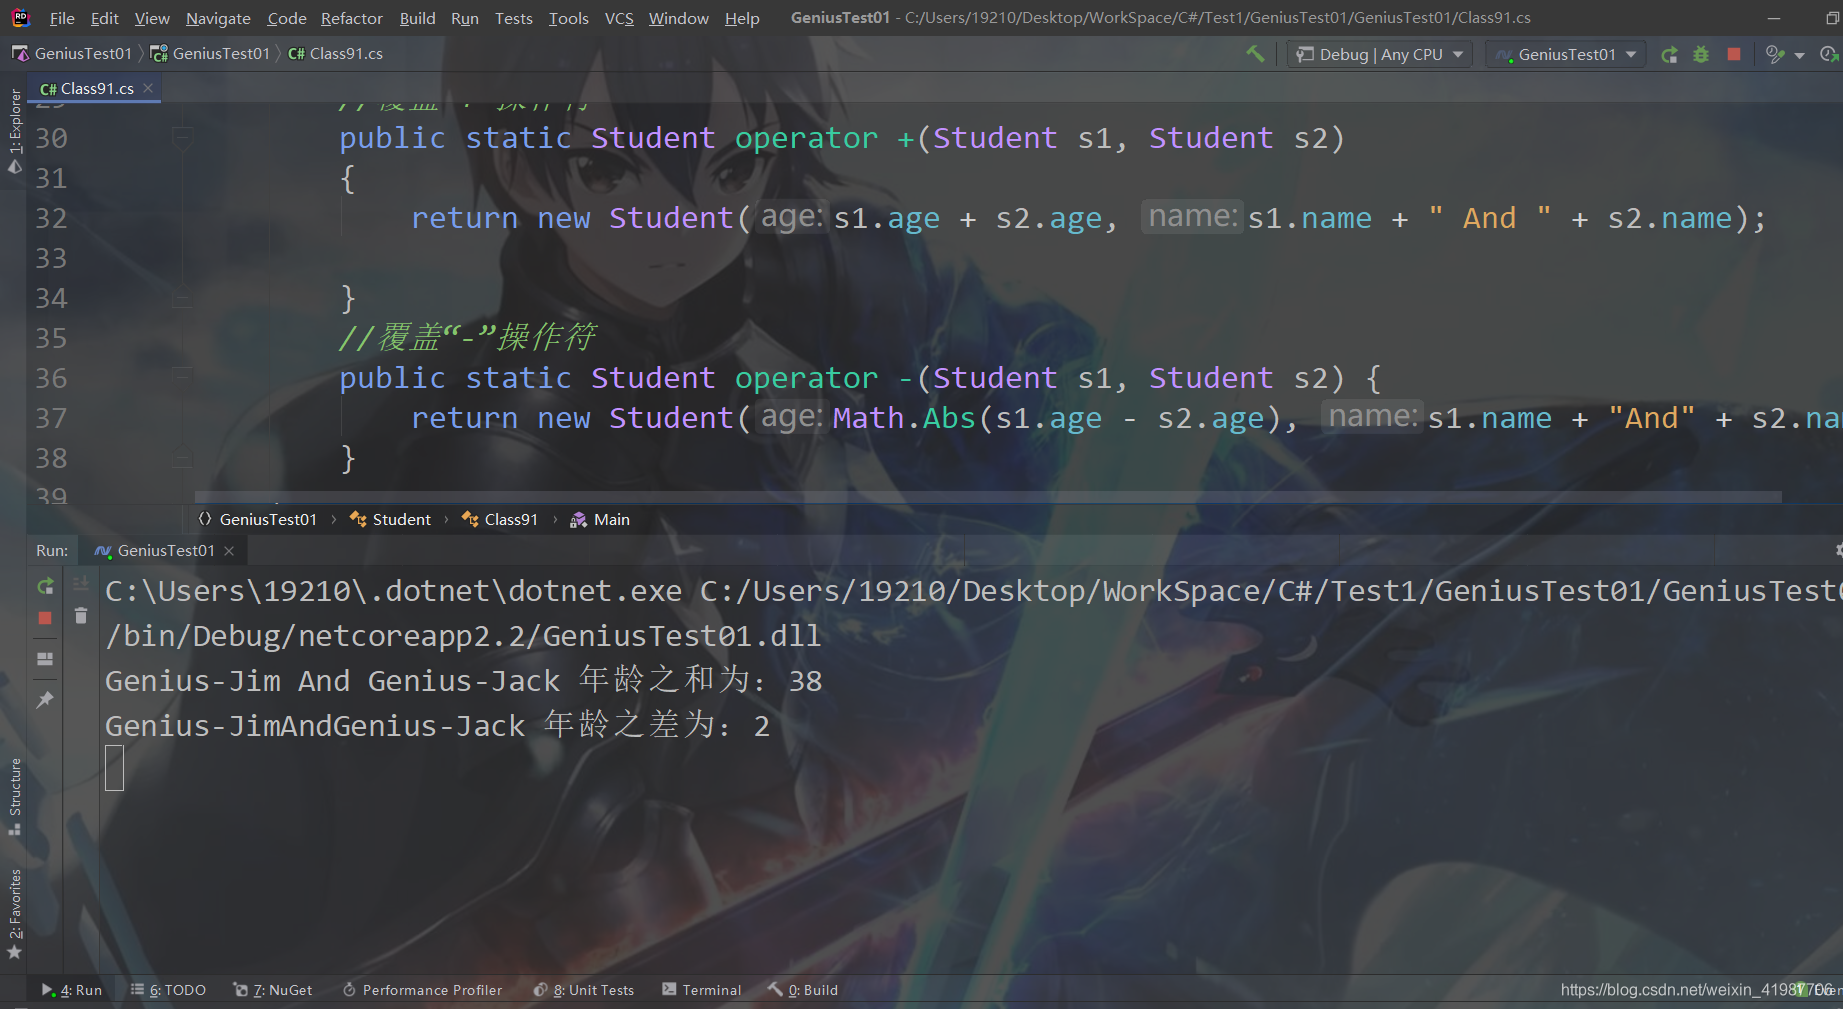Click Class91.cs in the navigation bar
Image resolution: width=1843 pixels, height=1009 pixels.
pos(335,53)
